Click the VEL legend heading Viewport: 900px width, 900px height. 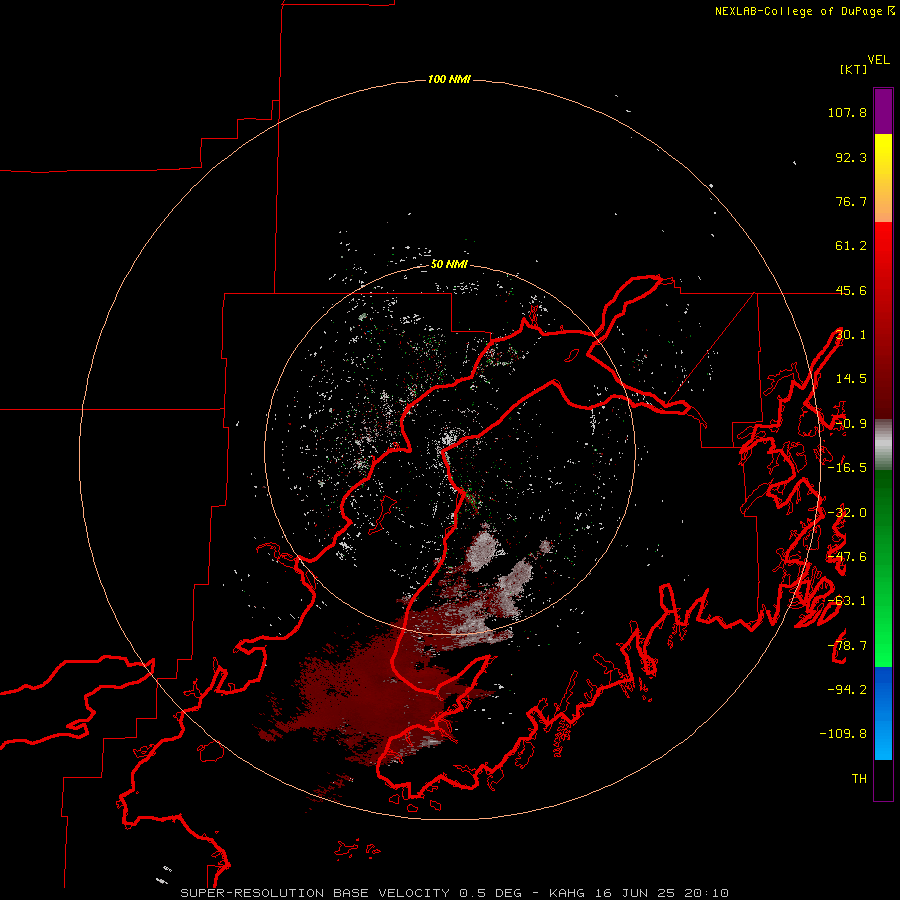[x=878, y=60]
